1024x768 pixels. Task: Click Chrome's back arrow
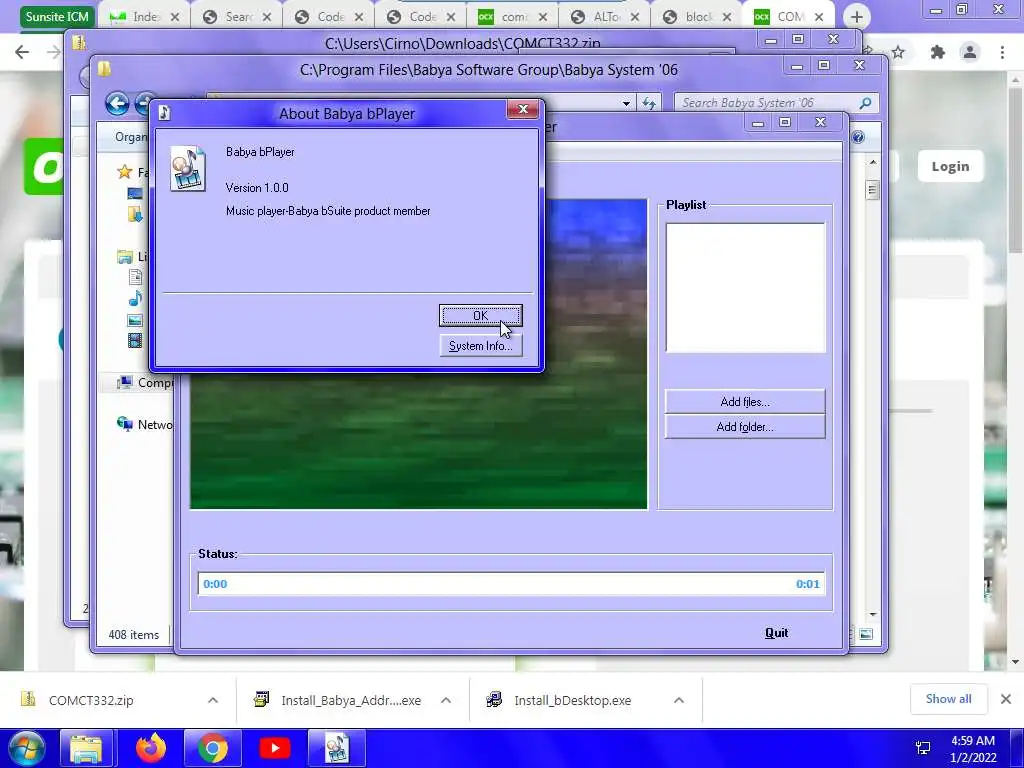click(22, 52)
